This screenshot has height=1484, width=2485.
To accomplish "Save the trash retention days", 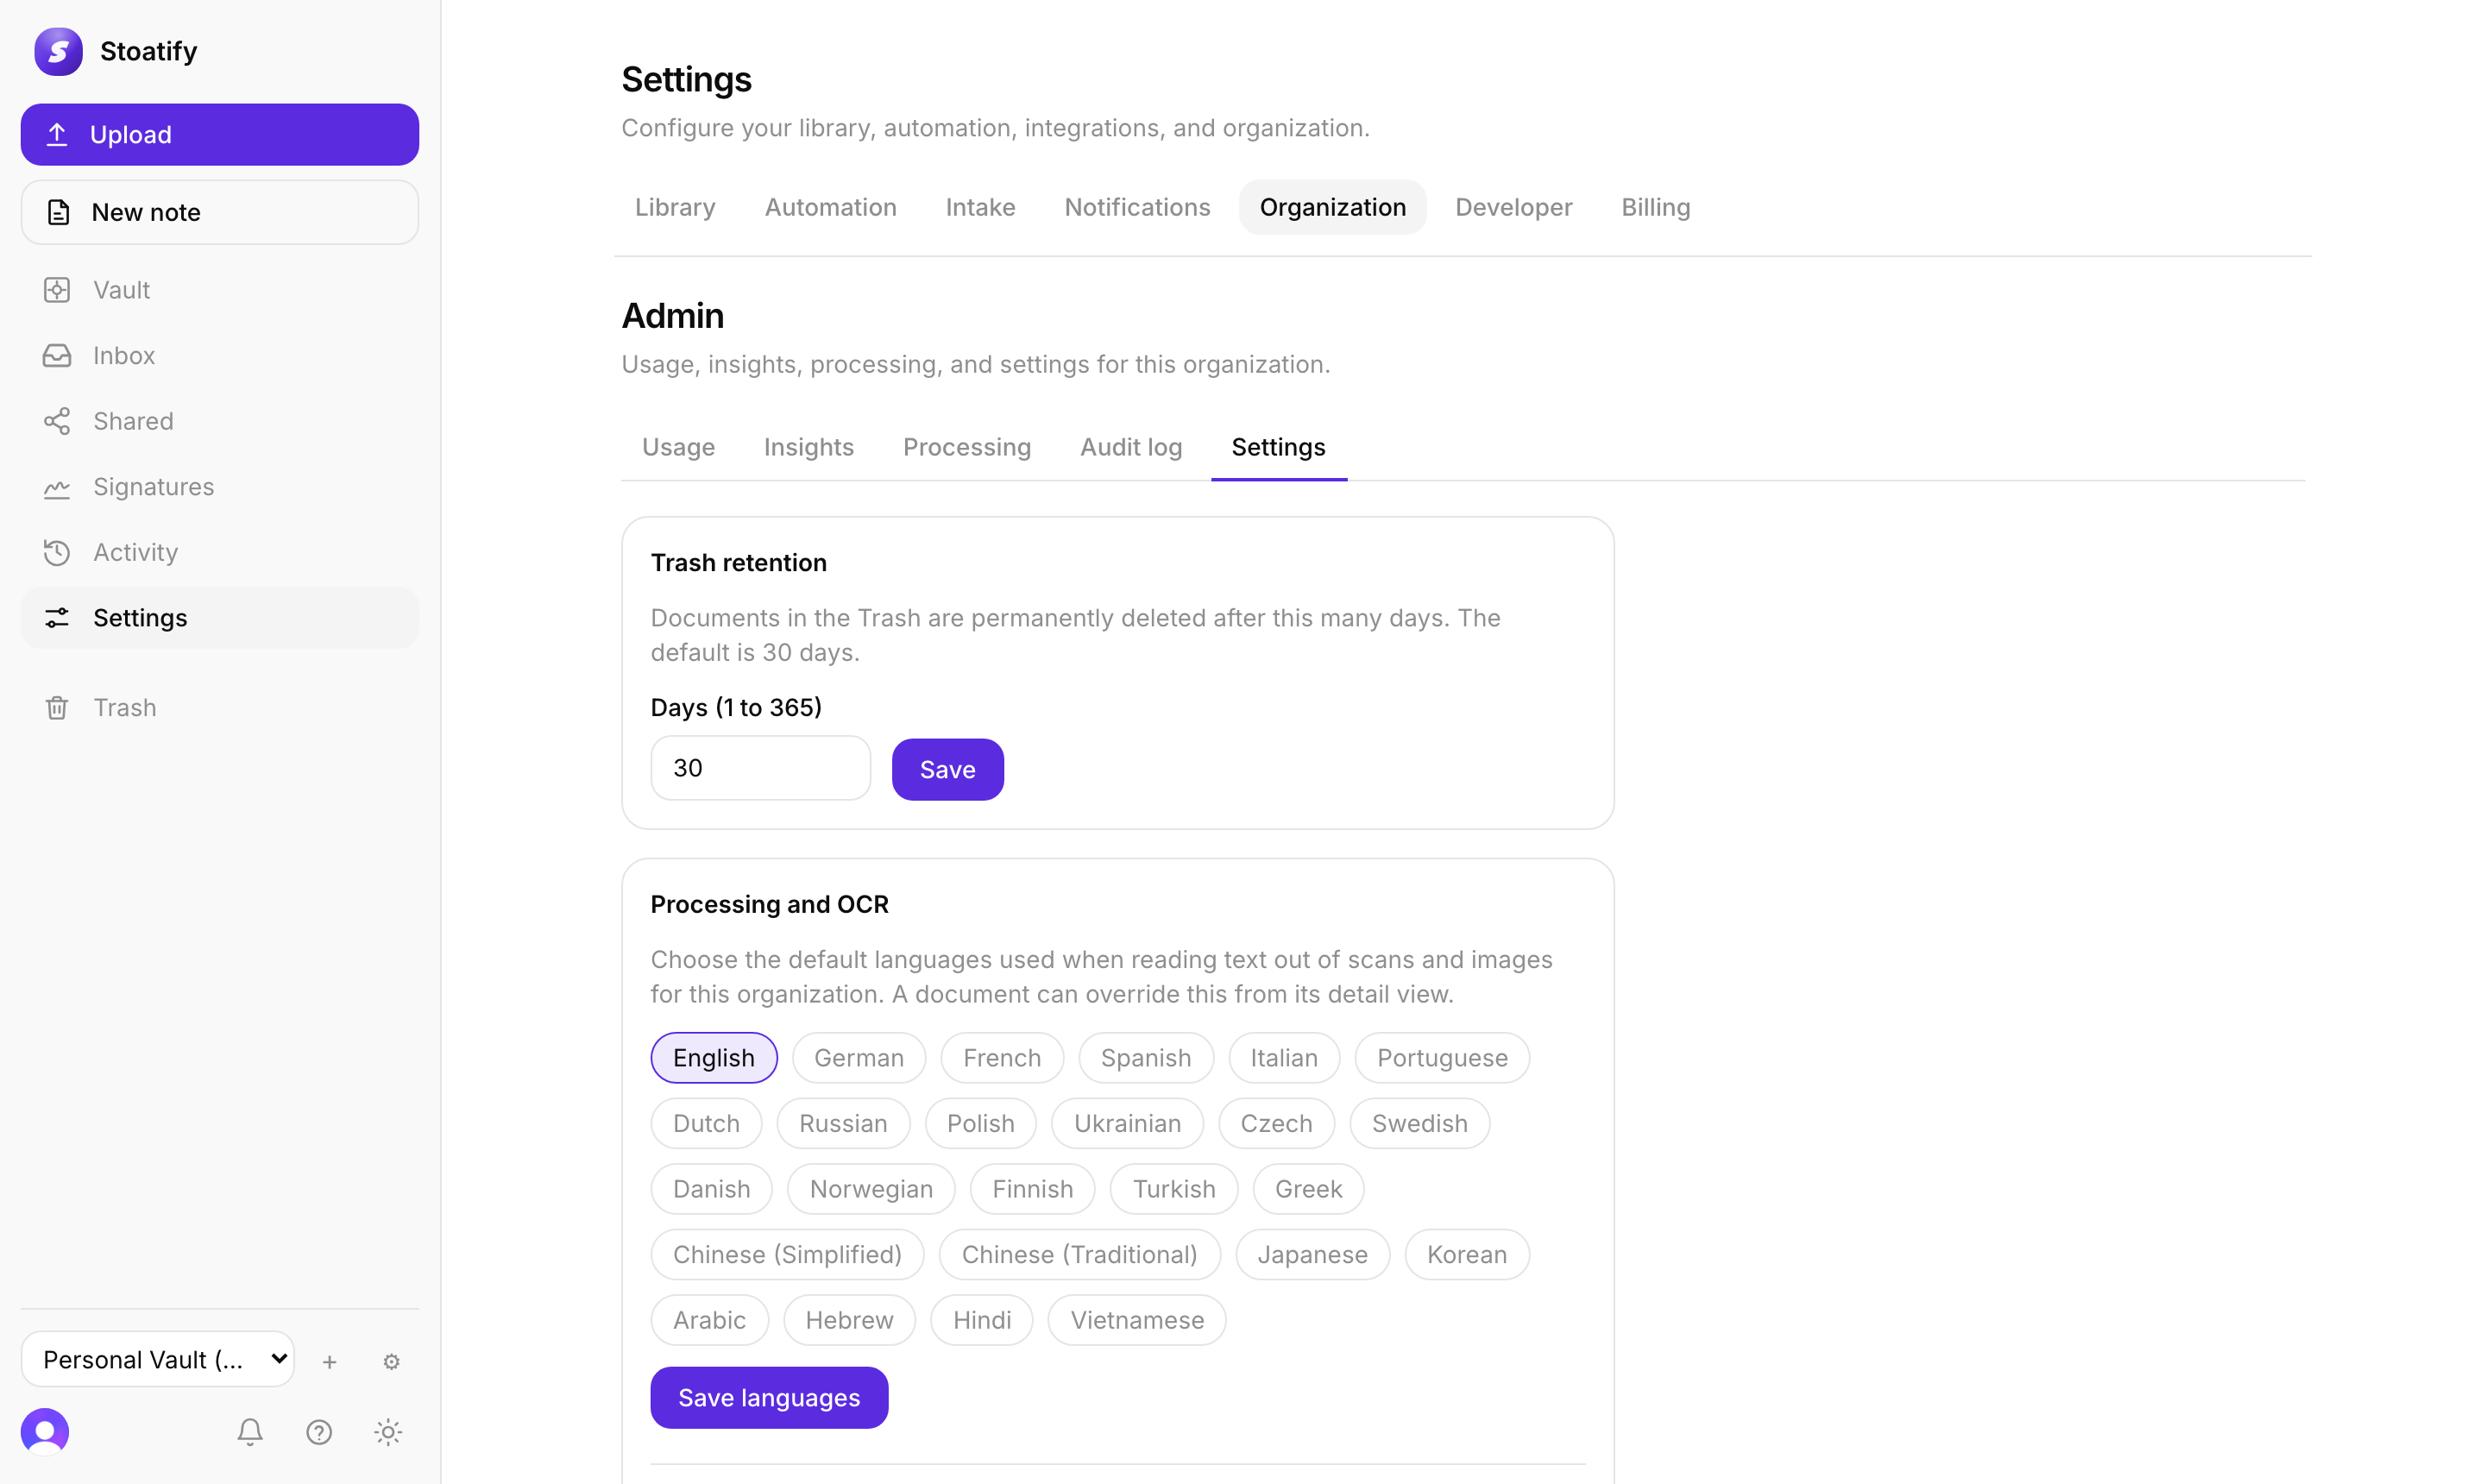I will [947, 769].
